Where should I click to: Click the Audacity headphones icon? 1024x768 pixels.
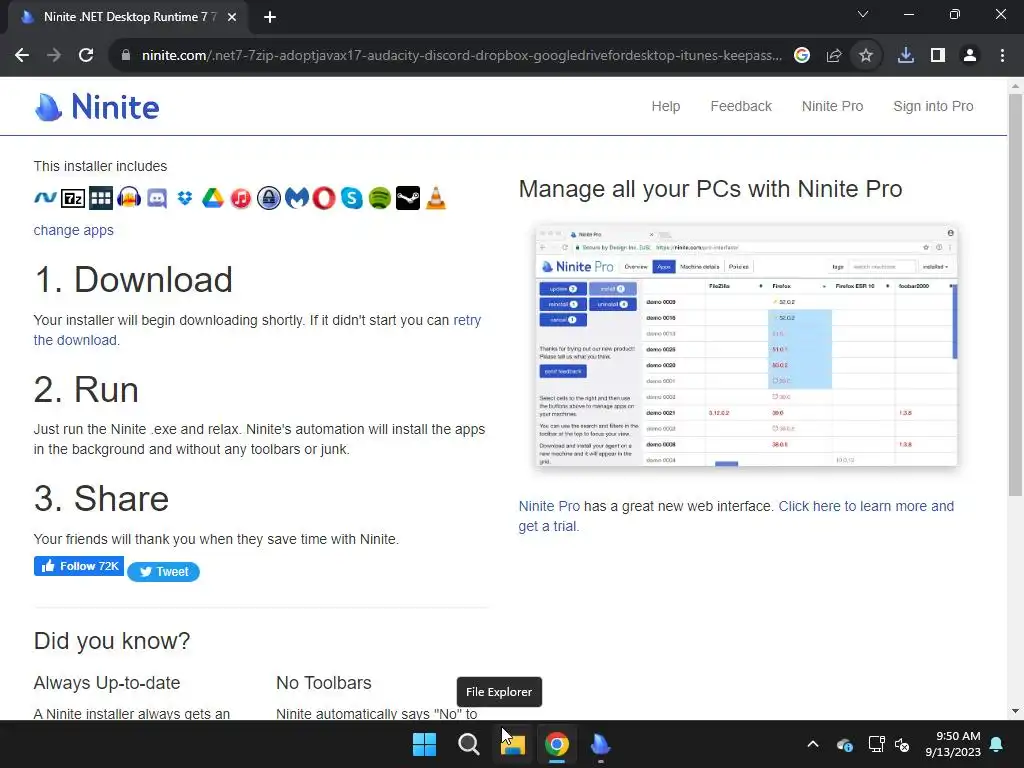pos(129,197)
